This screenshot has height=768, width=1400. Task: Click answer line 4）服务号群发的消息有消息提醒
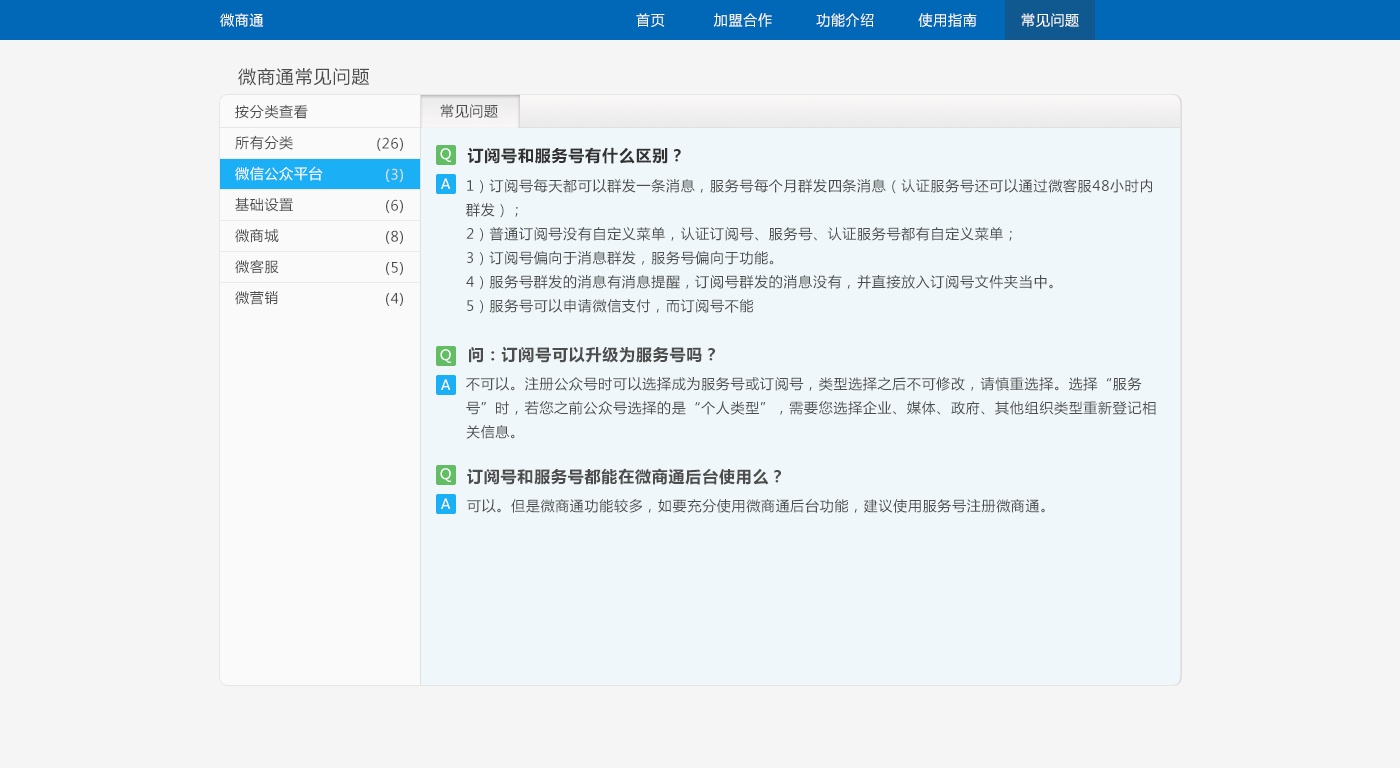[762, 282]
